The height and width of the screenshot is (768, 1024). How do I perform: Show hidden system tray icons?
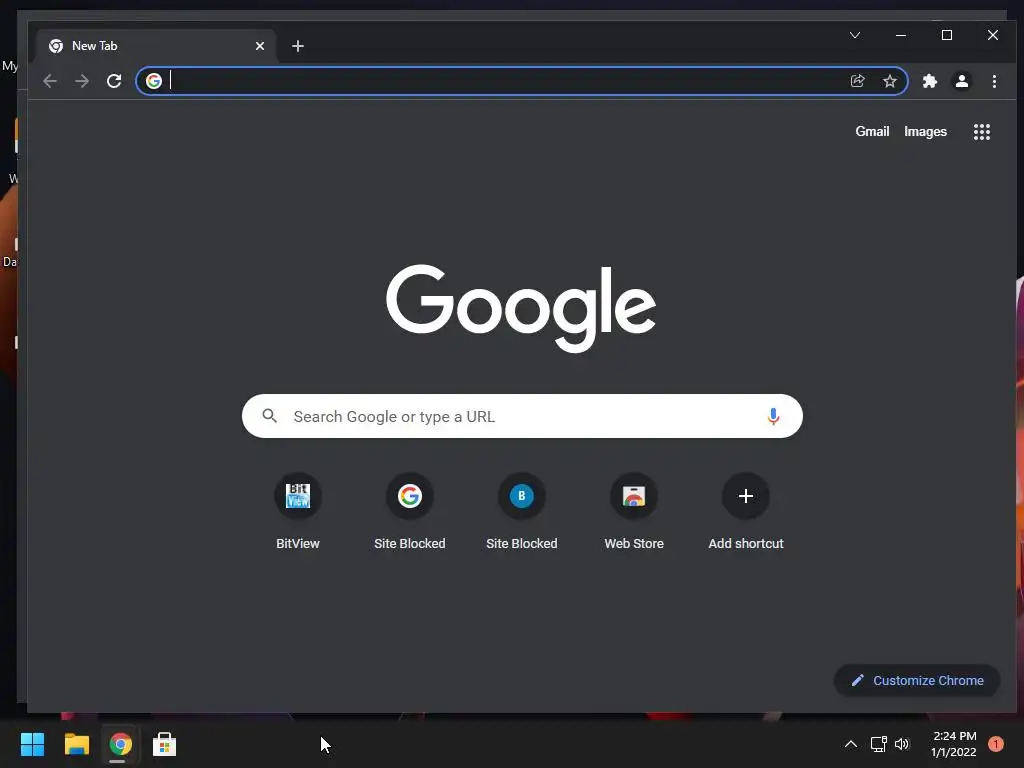pyautogui.click(x=850, y=744)
